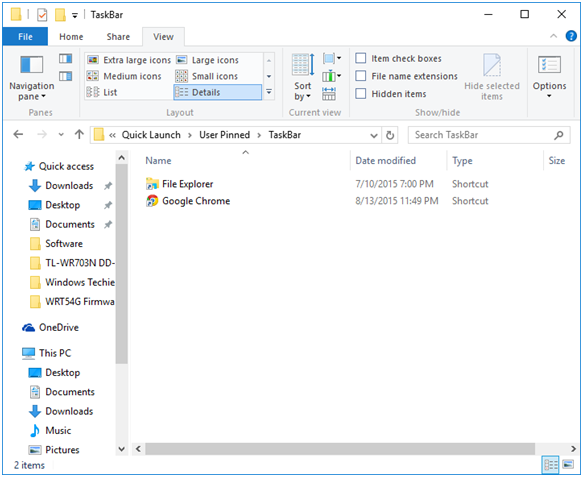Switch to the Share tab
Viewport: 582px width, 477px height.
pyautogui.click(x=118, y=37)
